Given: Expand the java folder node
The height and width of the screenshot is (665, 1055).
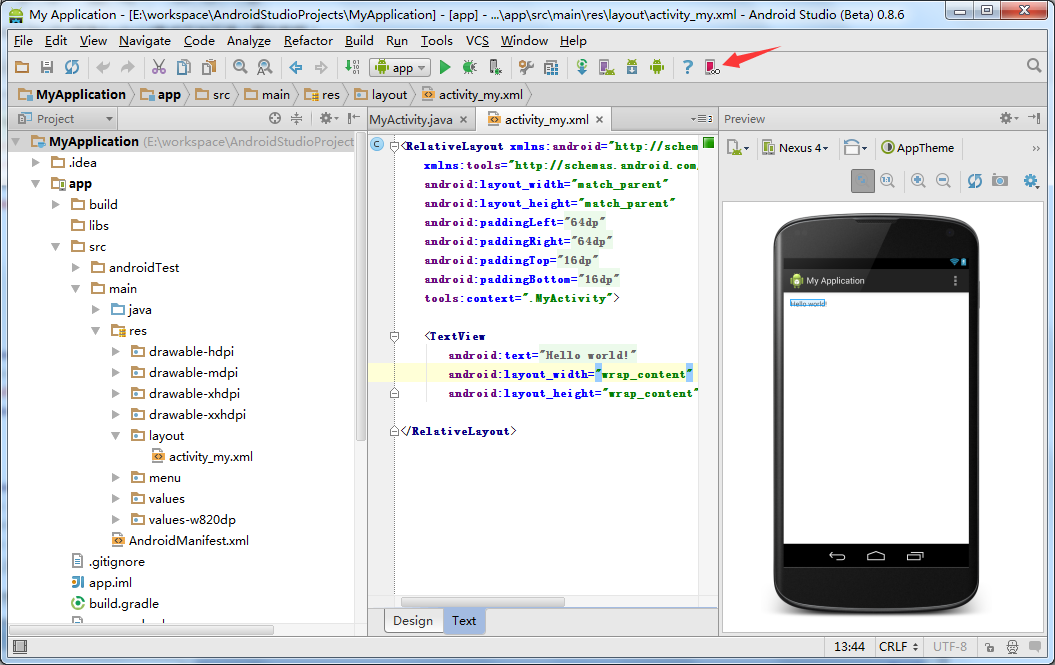Looking at the screenshot, I should 96,310.
